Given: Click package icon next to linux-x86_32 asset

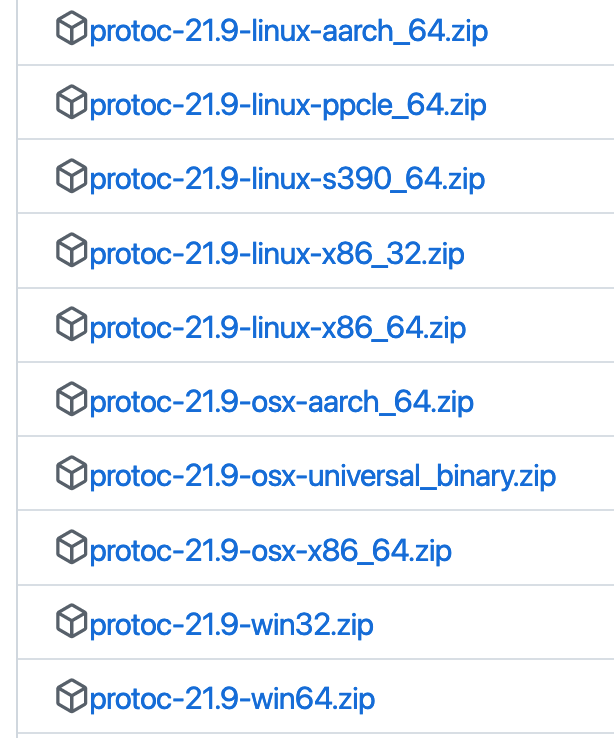Looking at the screenshot, I should tap(72, 253).
